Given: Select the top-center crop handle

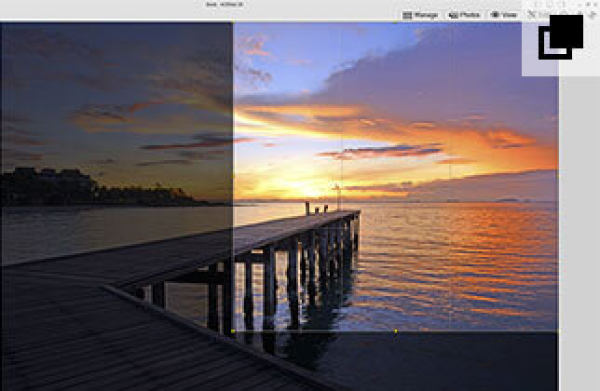Looking at the screenshot, I should pos(395,23).
